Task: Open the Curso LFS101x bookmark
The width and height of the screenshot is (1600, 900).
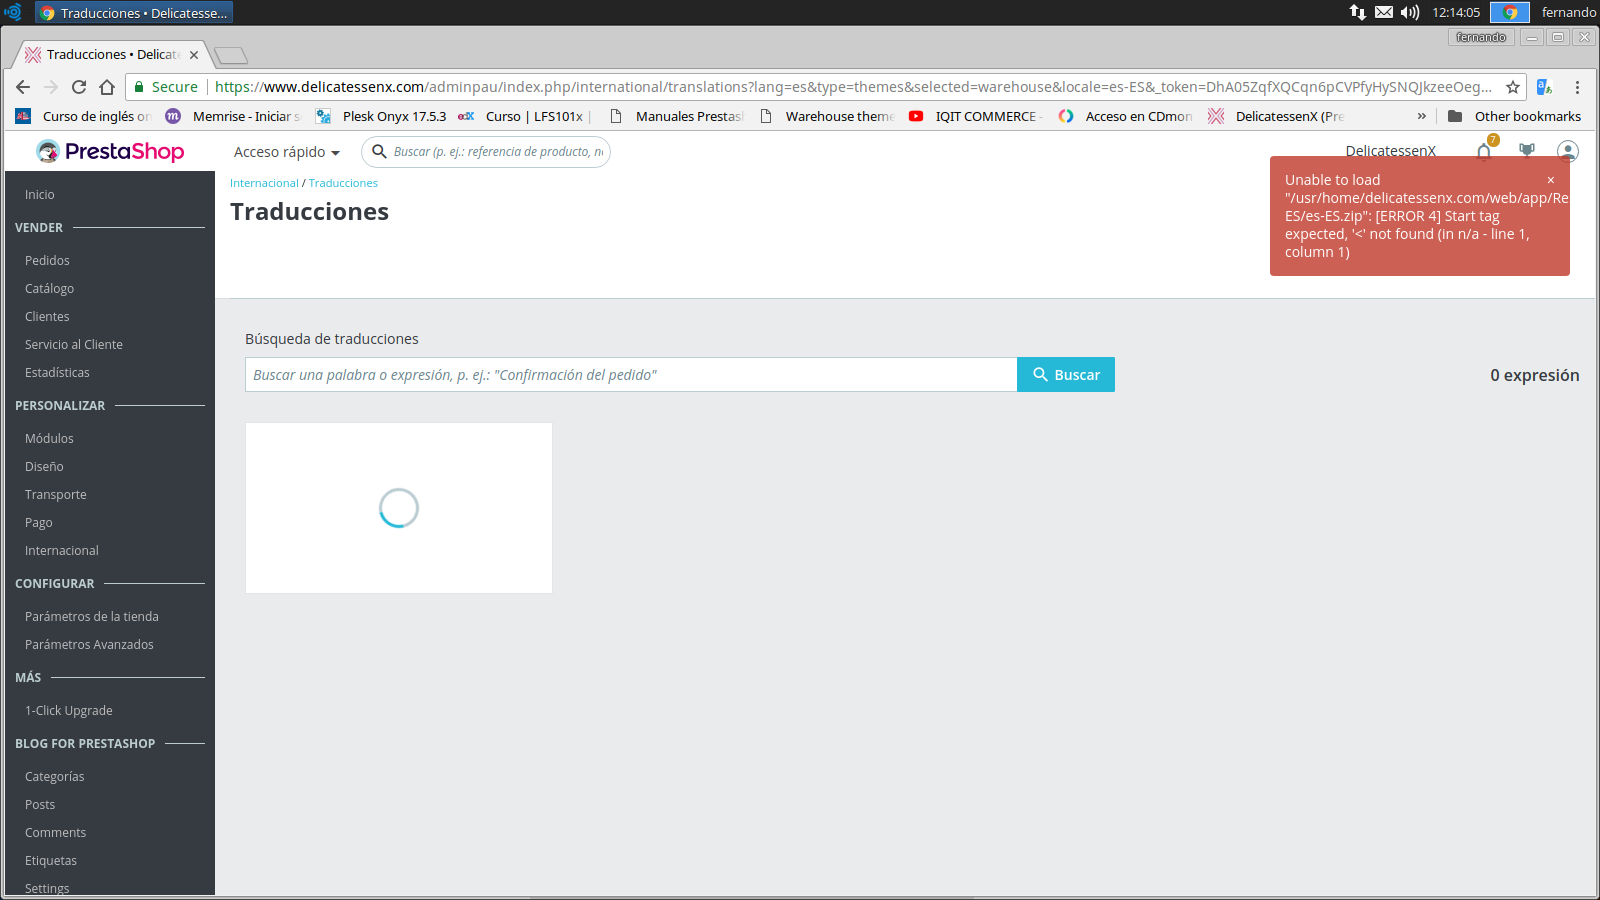Action: point(524,116)
